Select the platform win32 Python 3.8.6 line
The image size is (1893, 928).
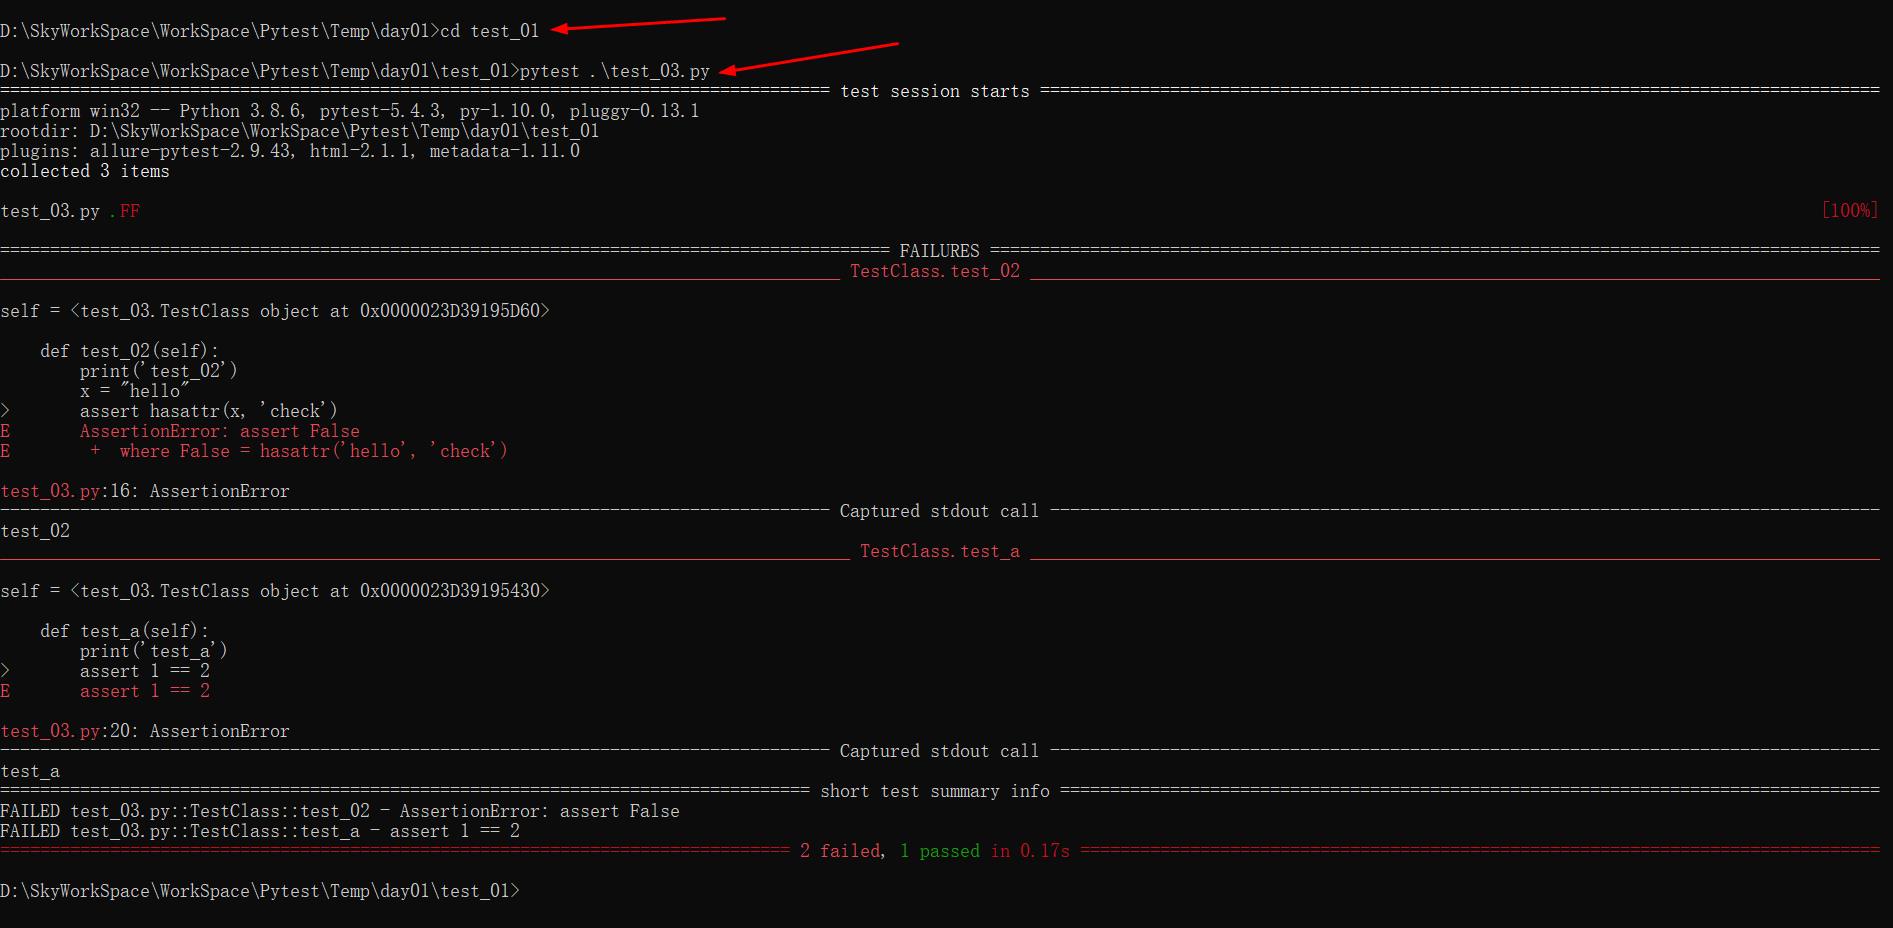pyautogui.click(x=350, y=111)
